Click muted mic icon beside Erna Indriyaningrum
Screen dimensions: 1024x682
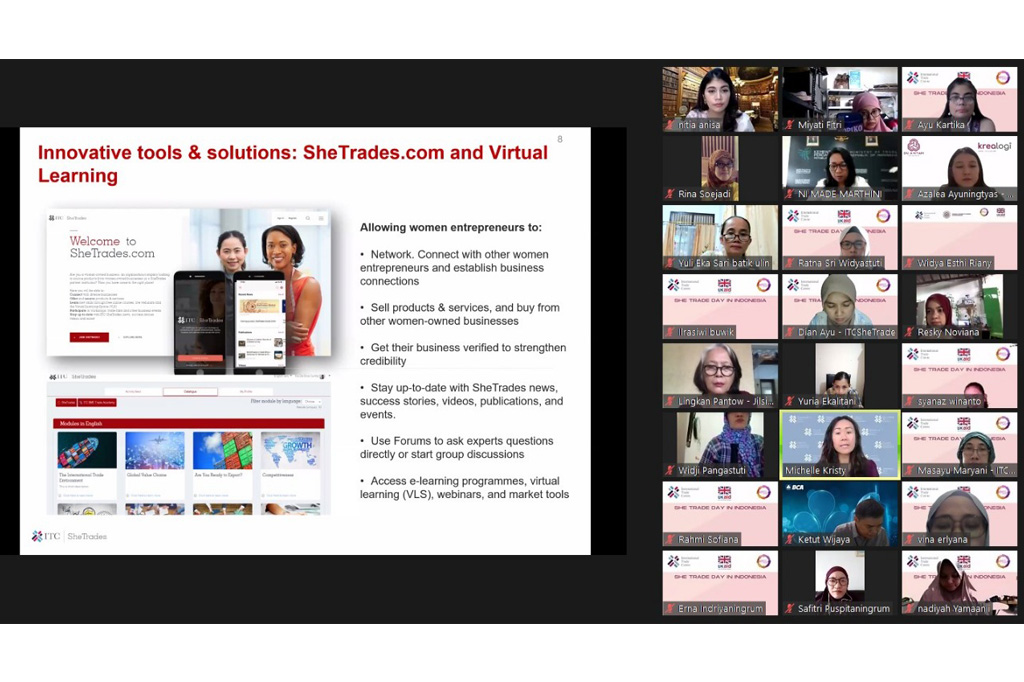670,609
